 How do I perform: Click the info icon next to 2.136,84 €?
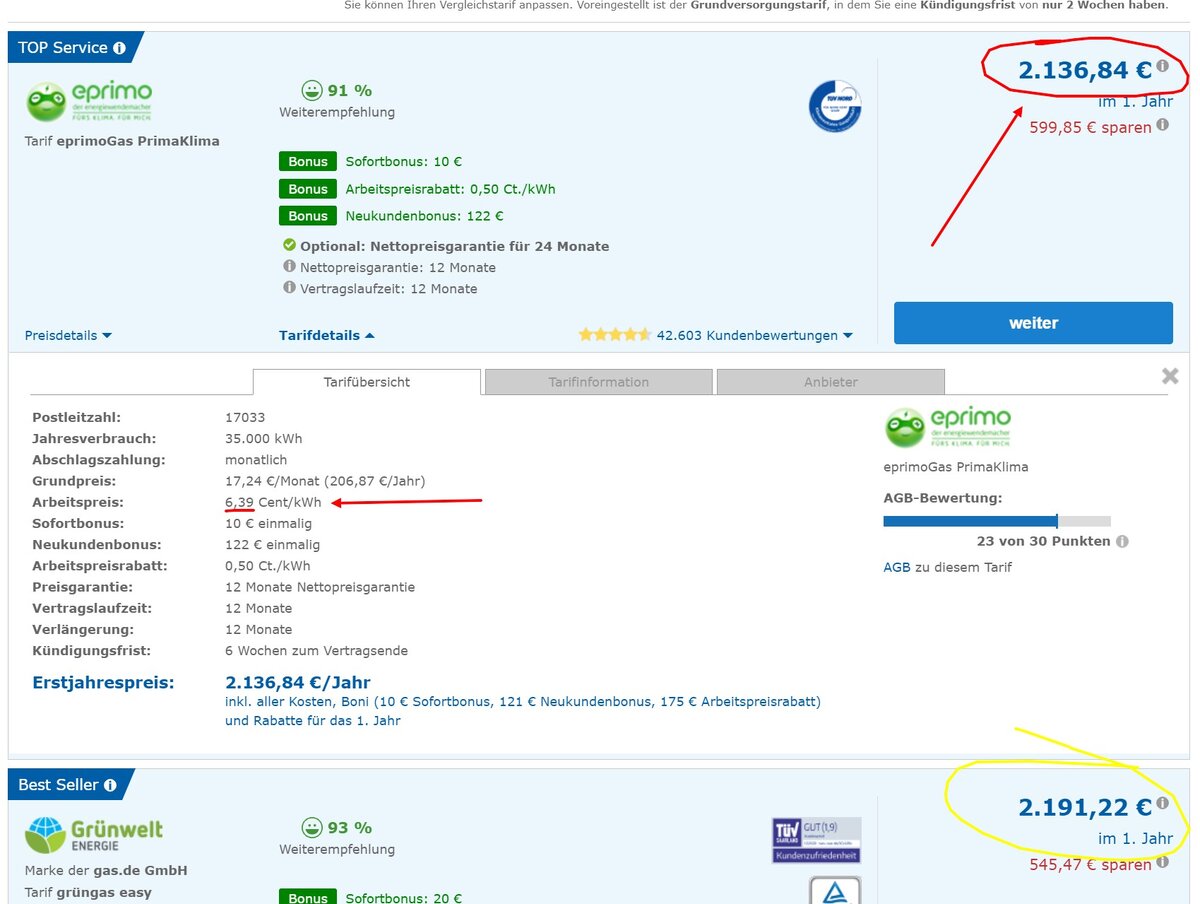pyautogui.click(x=1162, y=66)
